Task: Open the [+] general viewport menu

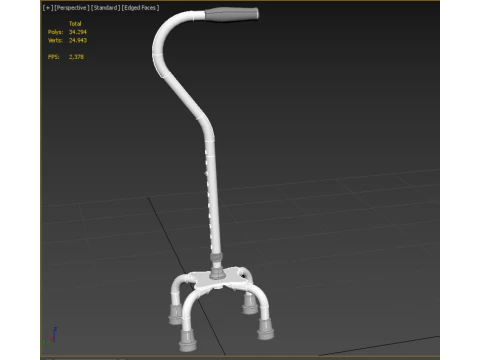Action: [48, 8]
